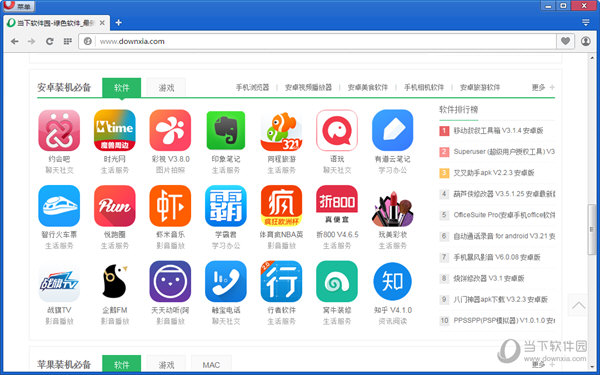Viewport: 600px width, 375px height.
Task: Open the 约会吧 app icon
Action: click(59, 130)
